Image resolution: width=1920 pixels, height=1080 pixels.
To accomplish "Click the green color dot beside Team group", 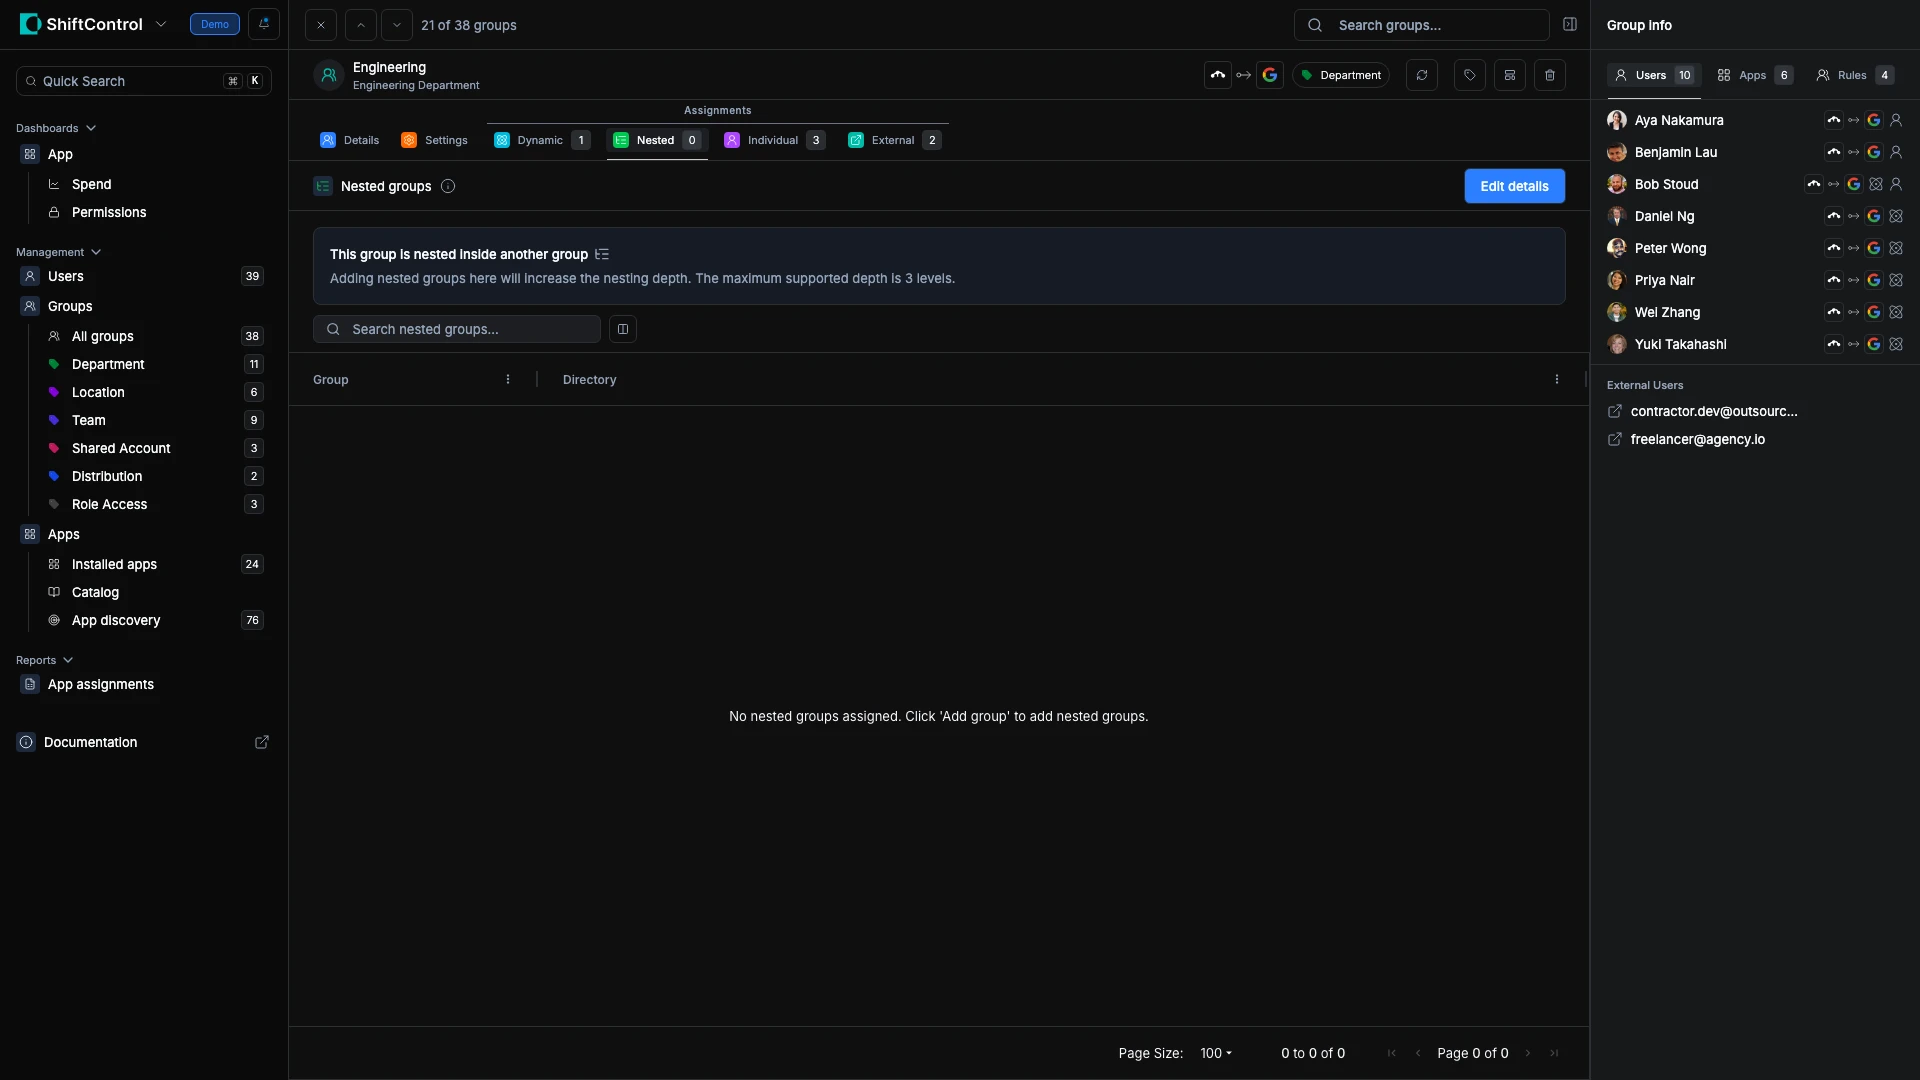I will (x=54, y=420).
